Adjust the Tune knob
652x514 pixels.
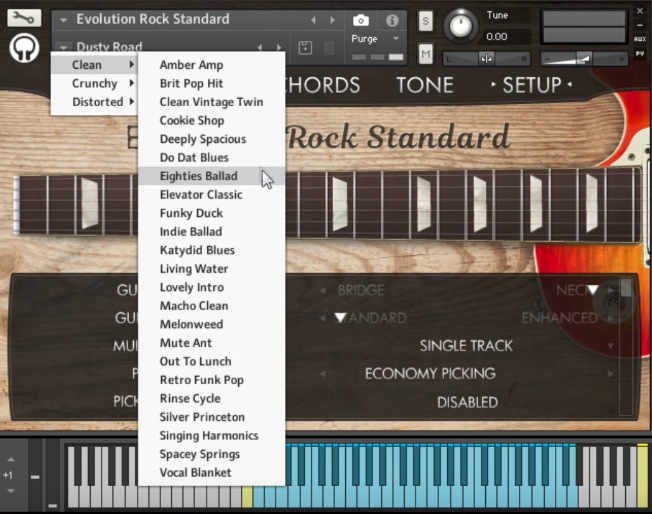[x=461, y=26]
